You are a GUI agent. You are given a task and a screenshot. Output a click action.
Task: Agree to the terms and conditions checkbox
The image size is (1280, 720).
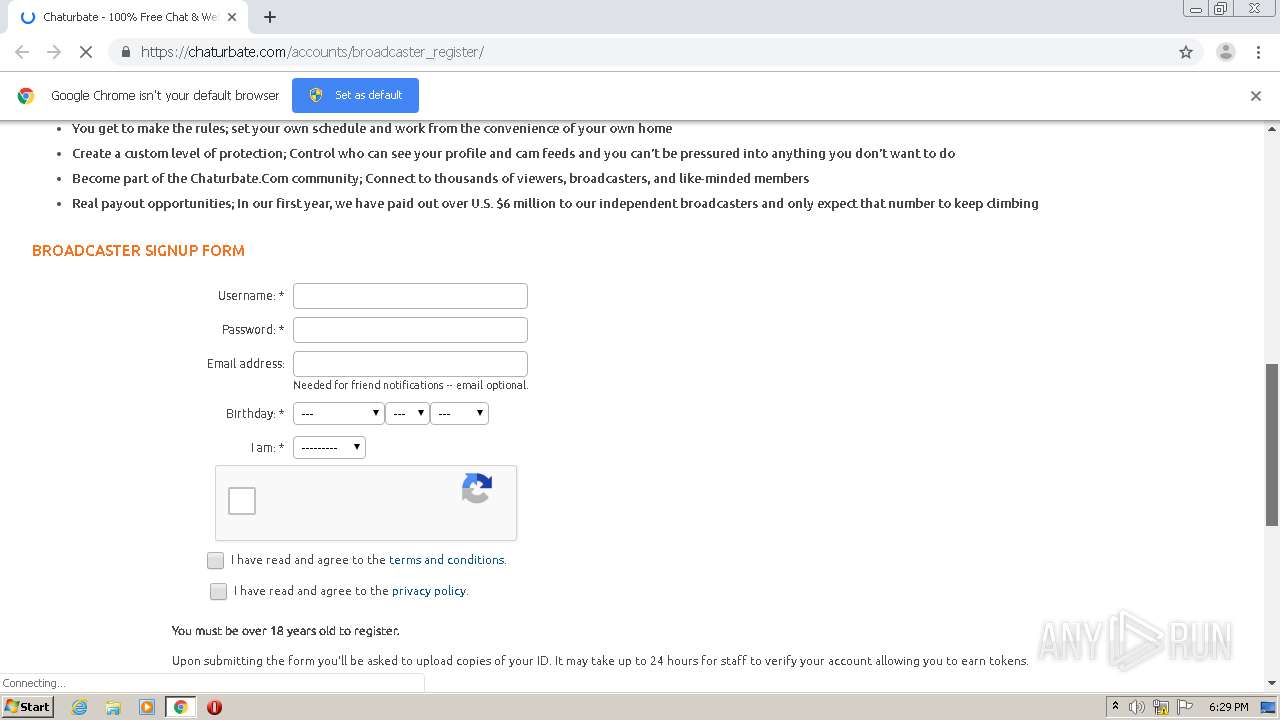coord(216,560)
